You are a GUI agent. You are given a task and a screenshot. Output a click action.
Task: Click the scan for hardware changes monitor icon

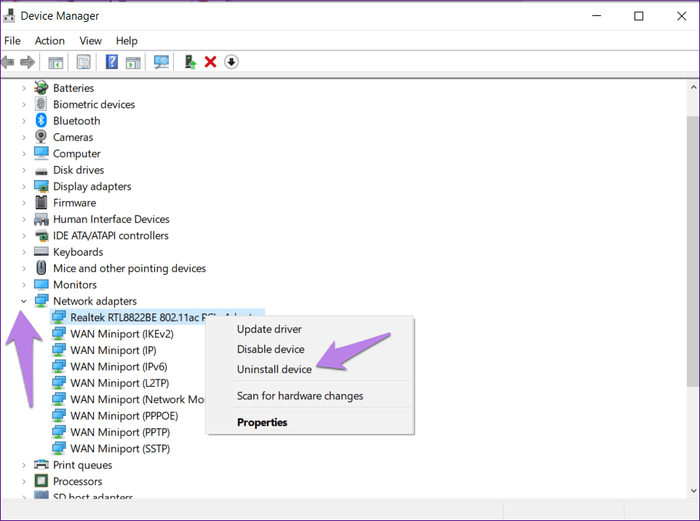pos(161,62)
